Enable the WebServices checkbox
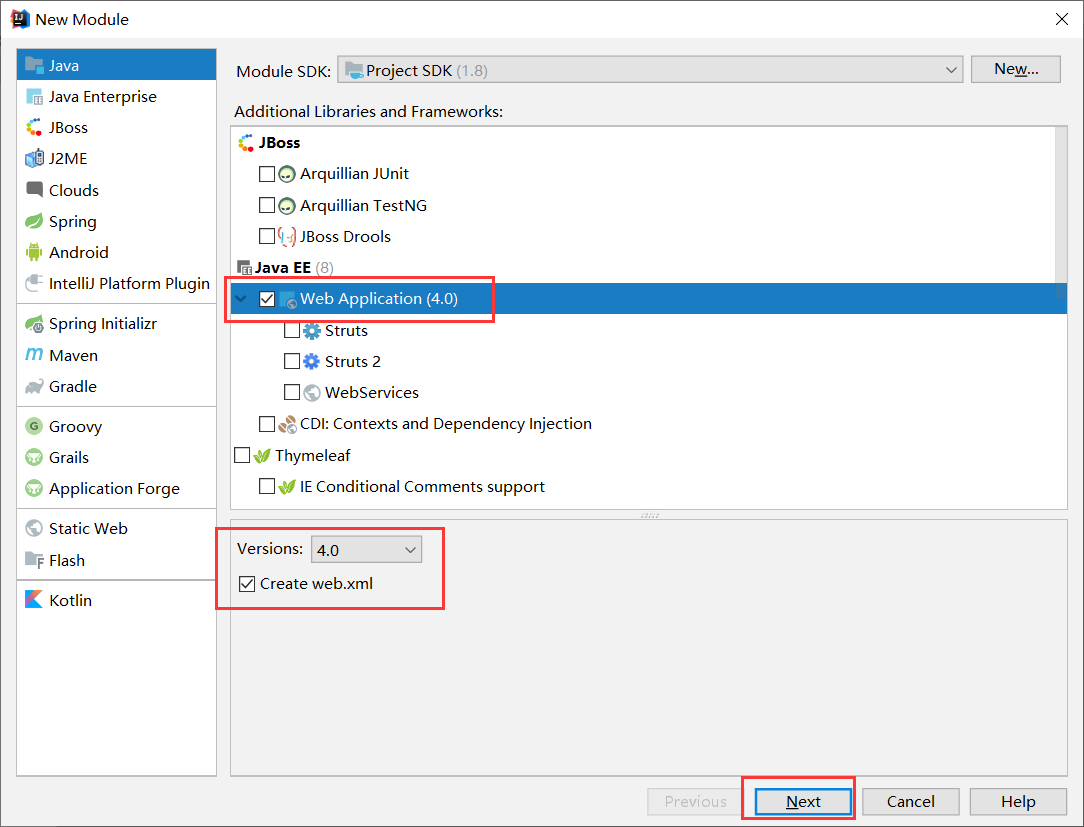 click(292, 393)
